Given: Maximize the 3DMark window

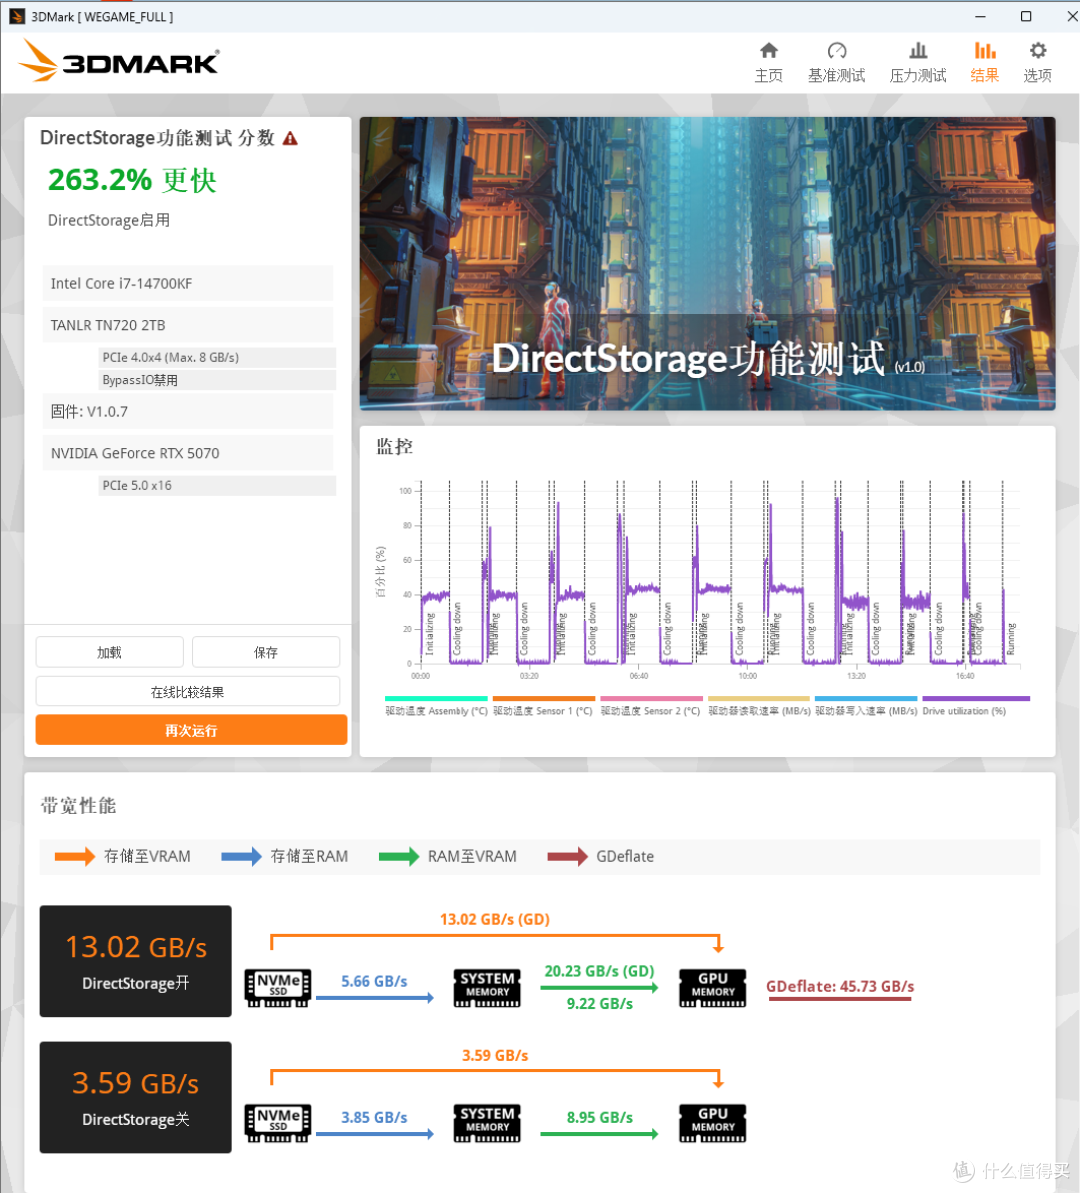Looking at the screenshot, I should click(x=1026, y=16).
